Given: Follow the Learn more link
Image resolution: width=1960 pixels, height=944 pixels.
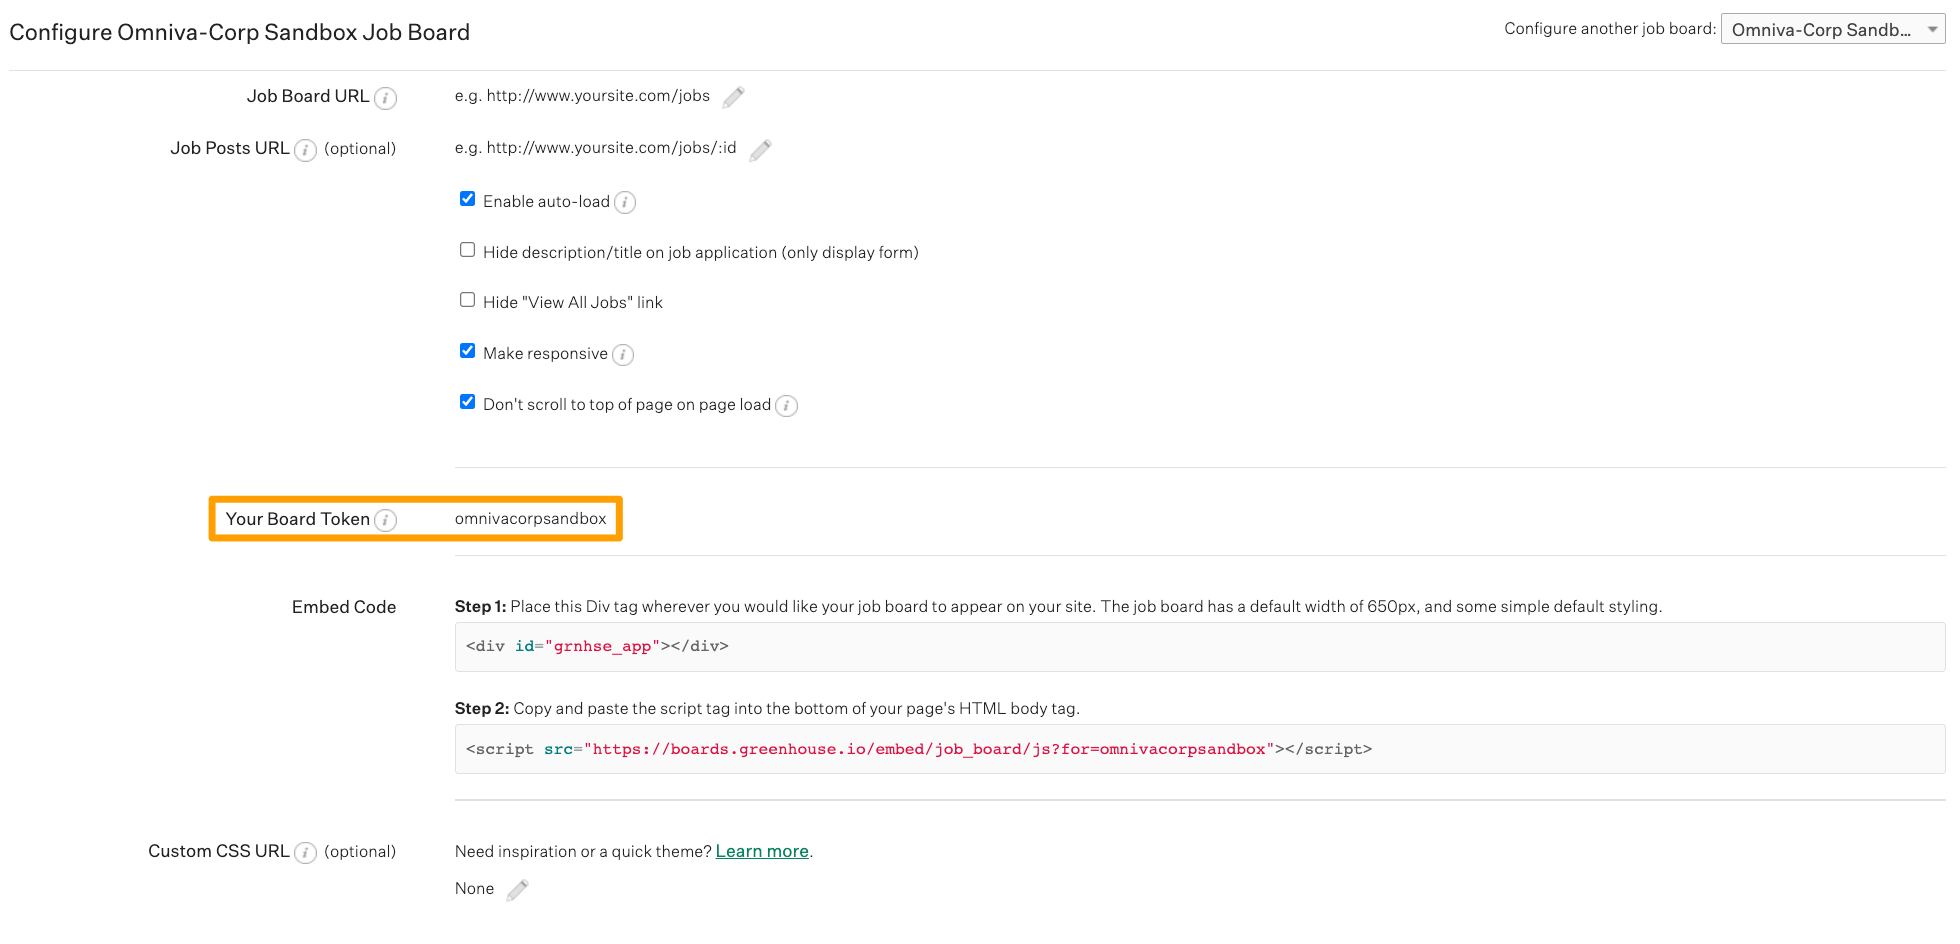Looking at the screenshot, I should (762, 851).
